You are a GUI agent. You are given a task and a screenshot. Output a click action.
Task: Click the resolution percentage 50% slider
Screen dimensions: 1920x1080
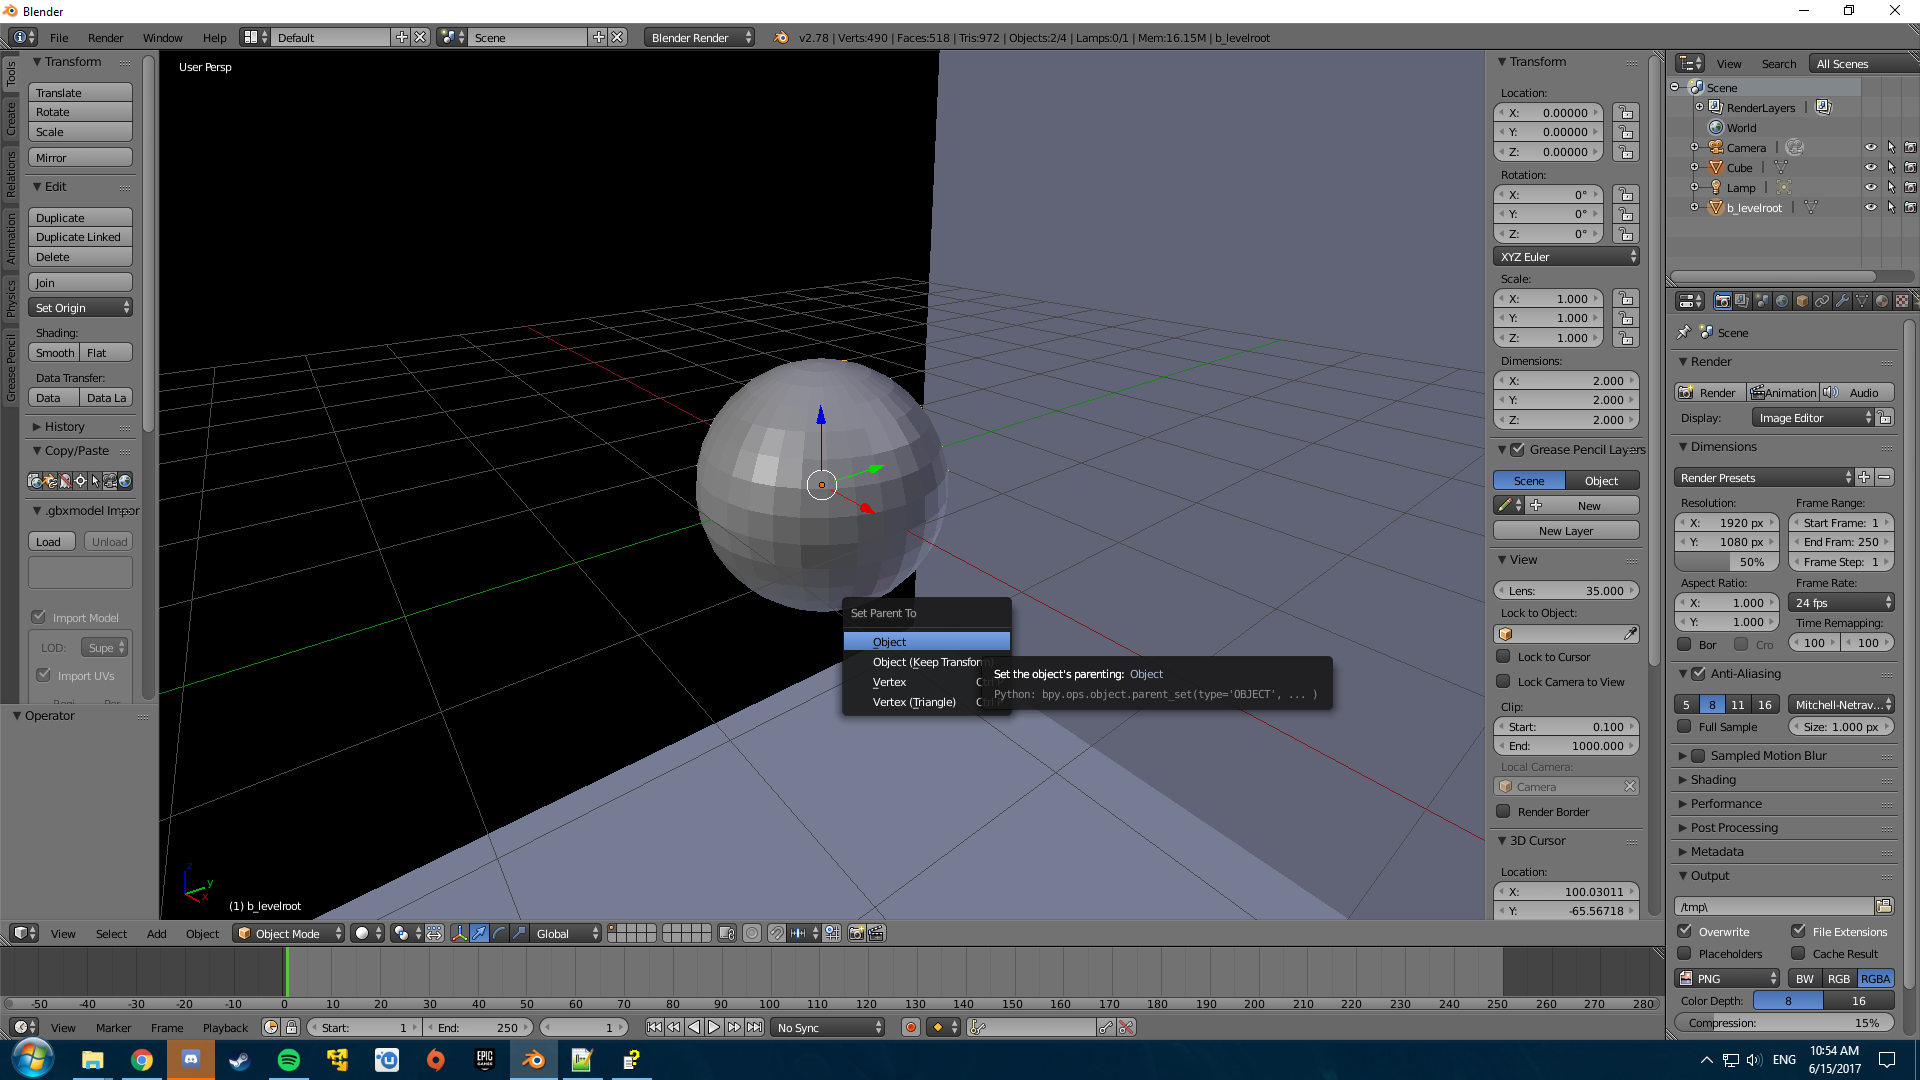[1727, 562]
